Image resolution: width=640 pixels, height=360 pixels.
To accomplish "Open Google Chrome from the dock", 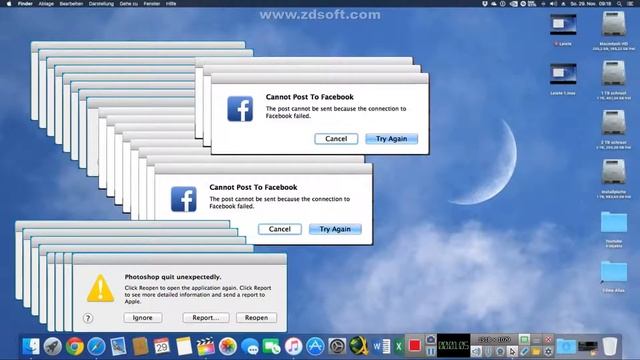I will pyautogui.click(x=75, y=347).
